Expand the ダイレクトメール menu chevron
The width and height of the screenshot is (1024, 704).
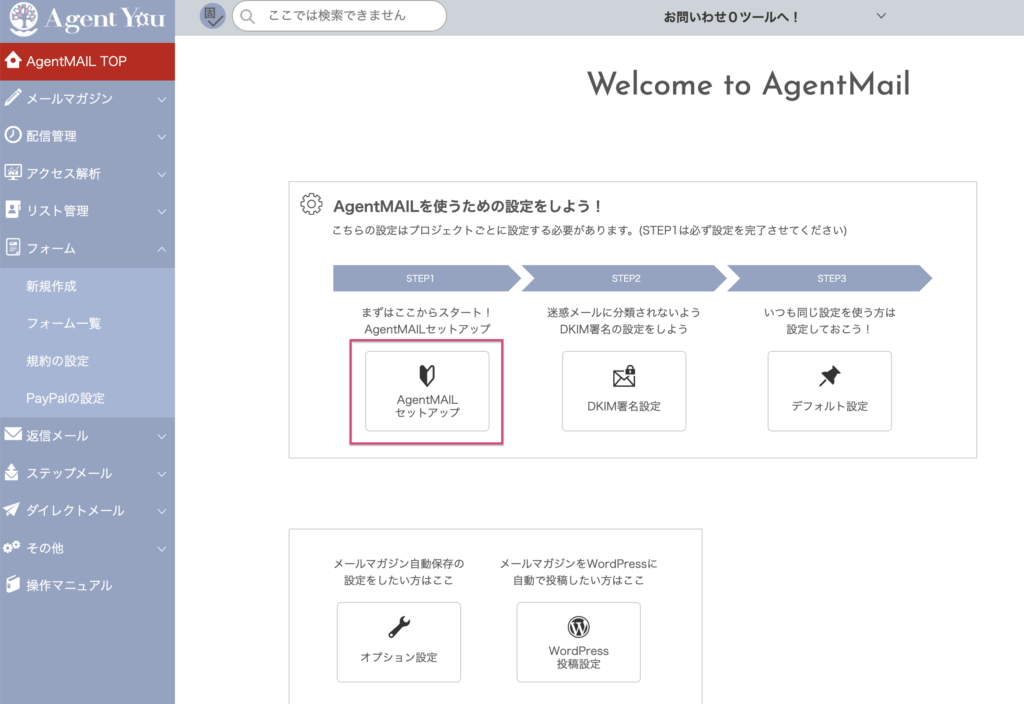[x=162, y=511]
